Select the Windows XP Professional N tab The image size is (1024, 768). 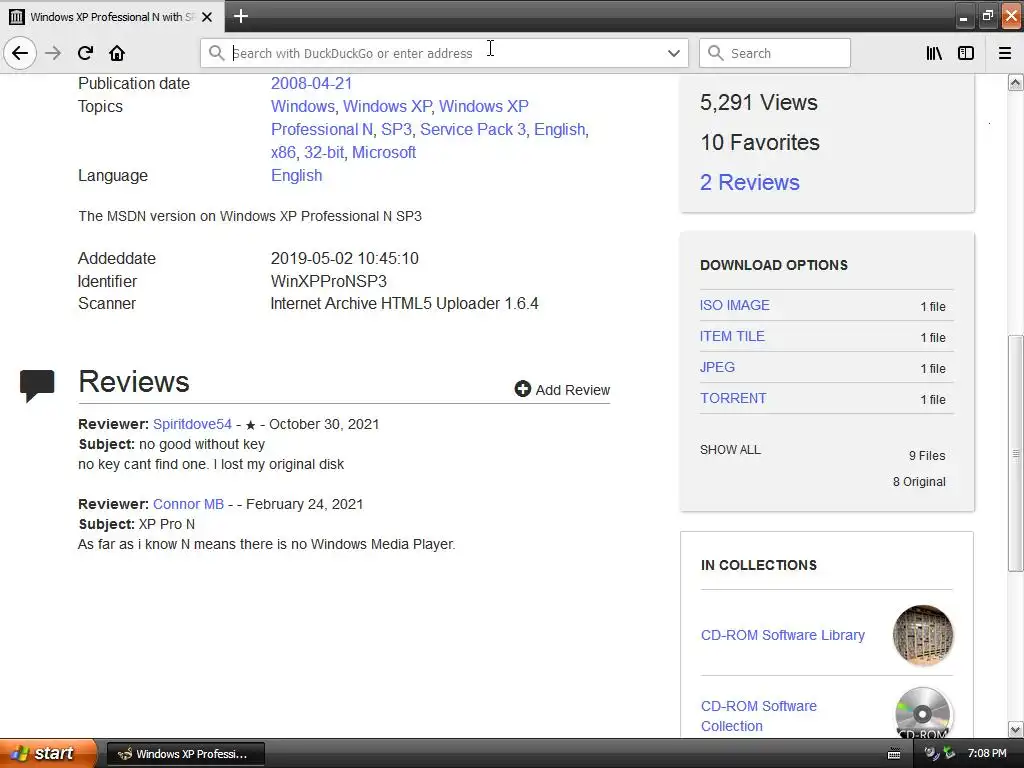(x=112, y=17)
